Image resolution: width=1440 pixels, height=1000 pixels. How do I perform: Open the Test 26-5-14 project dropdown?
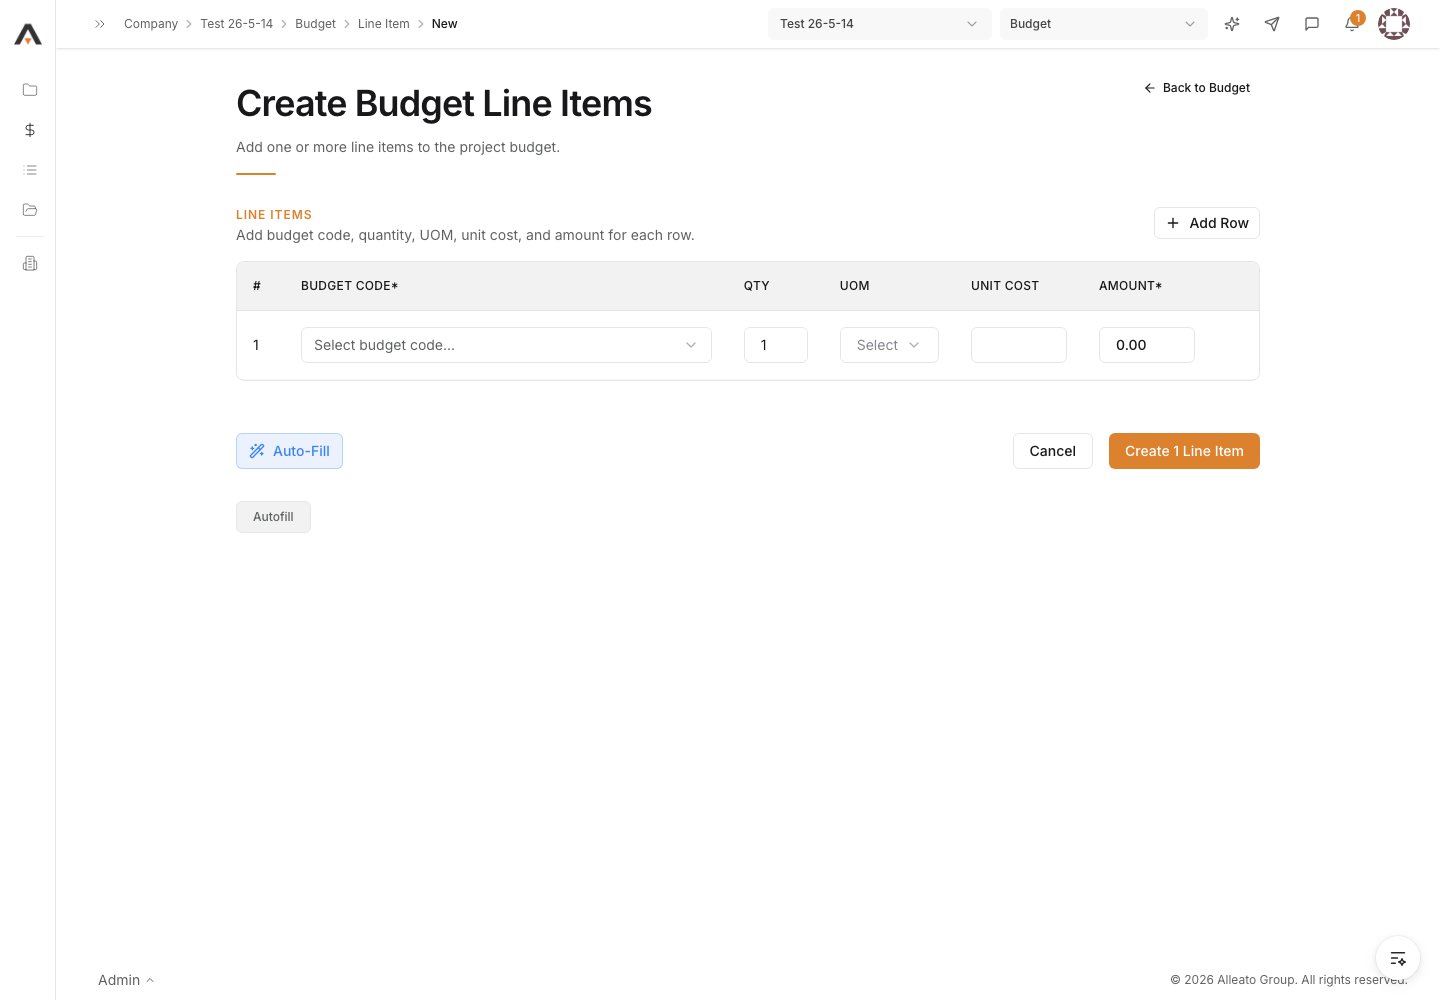click(880, 24)
